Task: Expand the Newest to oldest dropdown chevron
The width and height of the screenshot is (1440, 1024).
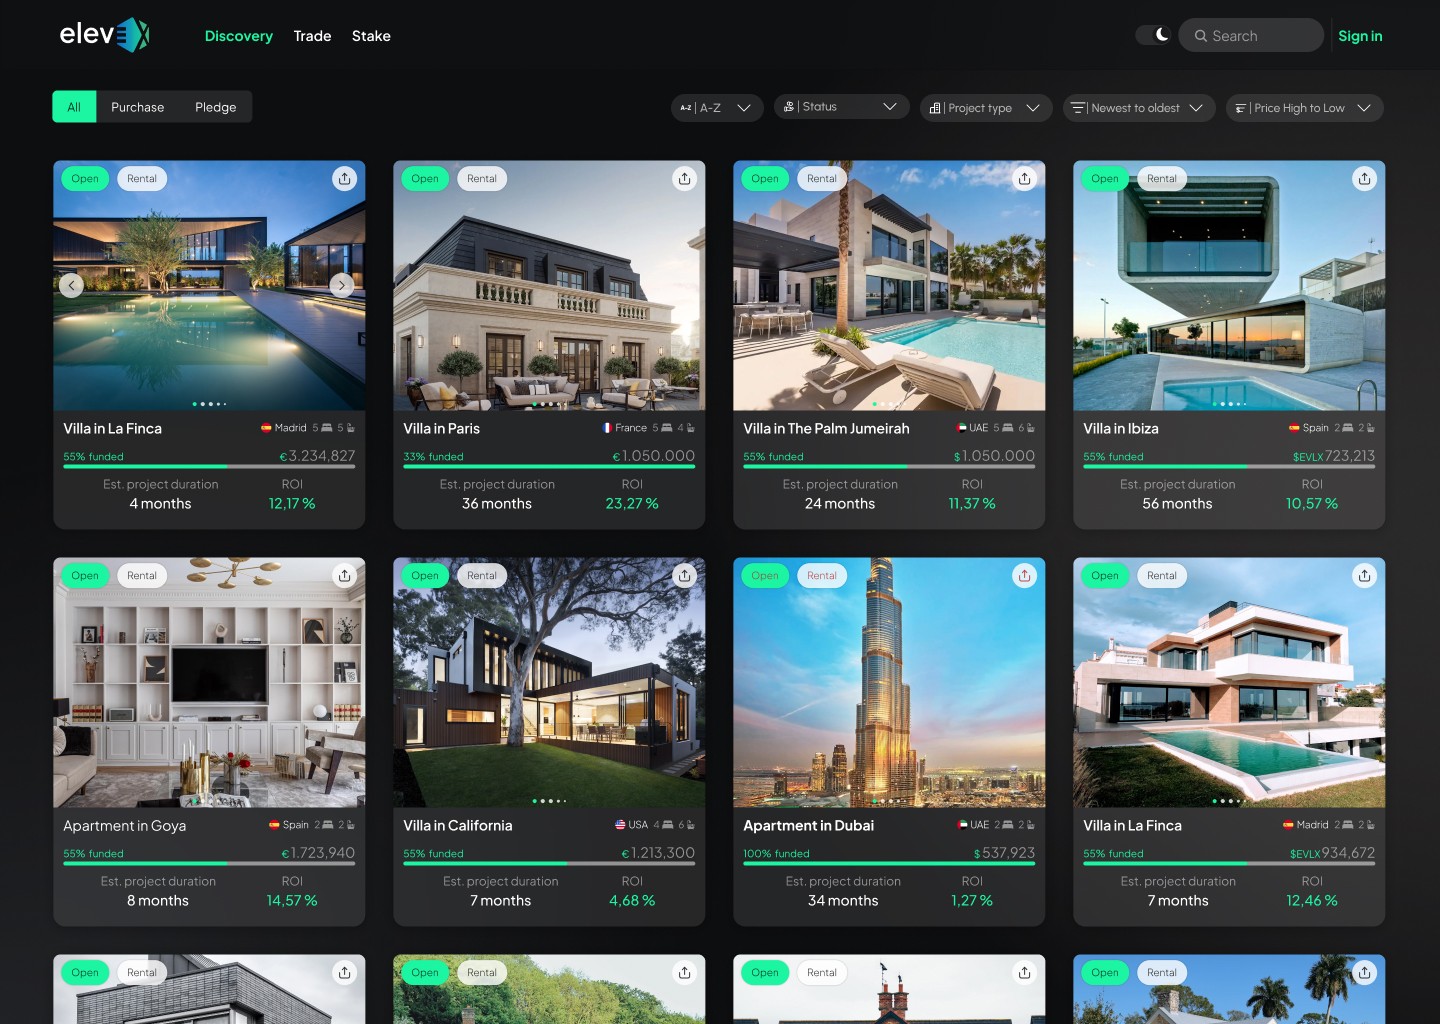Action: (x=1196, y=108)
